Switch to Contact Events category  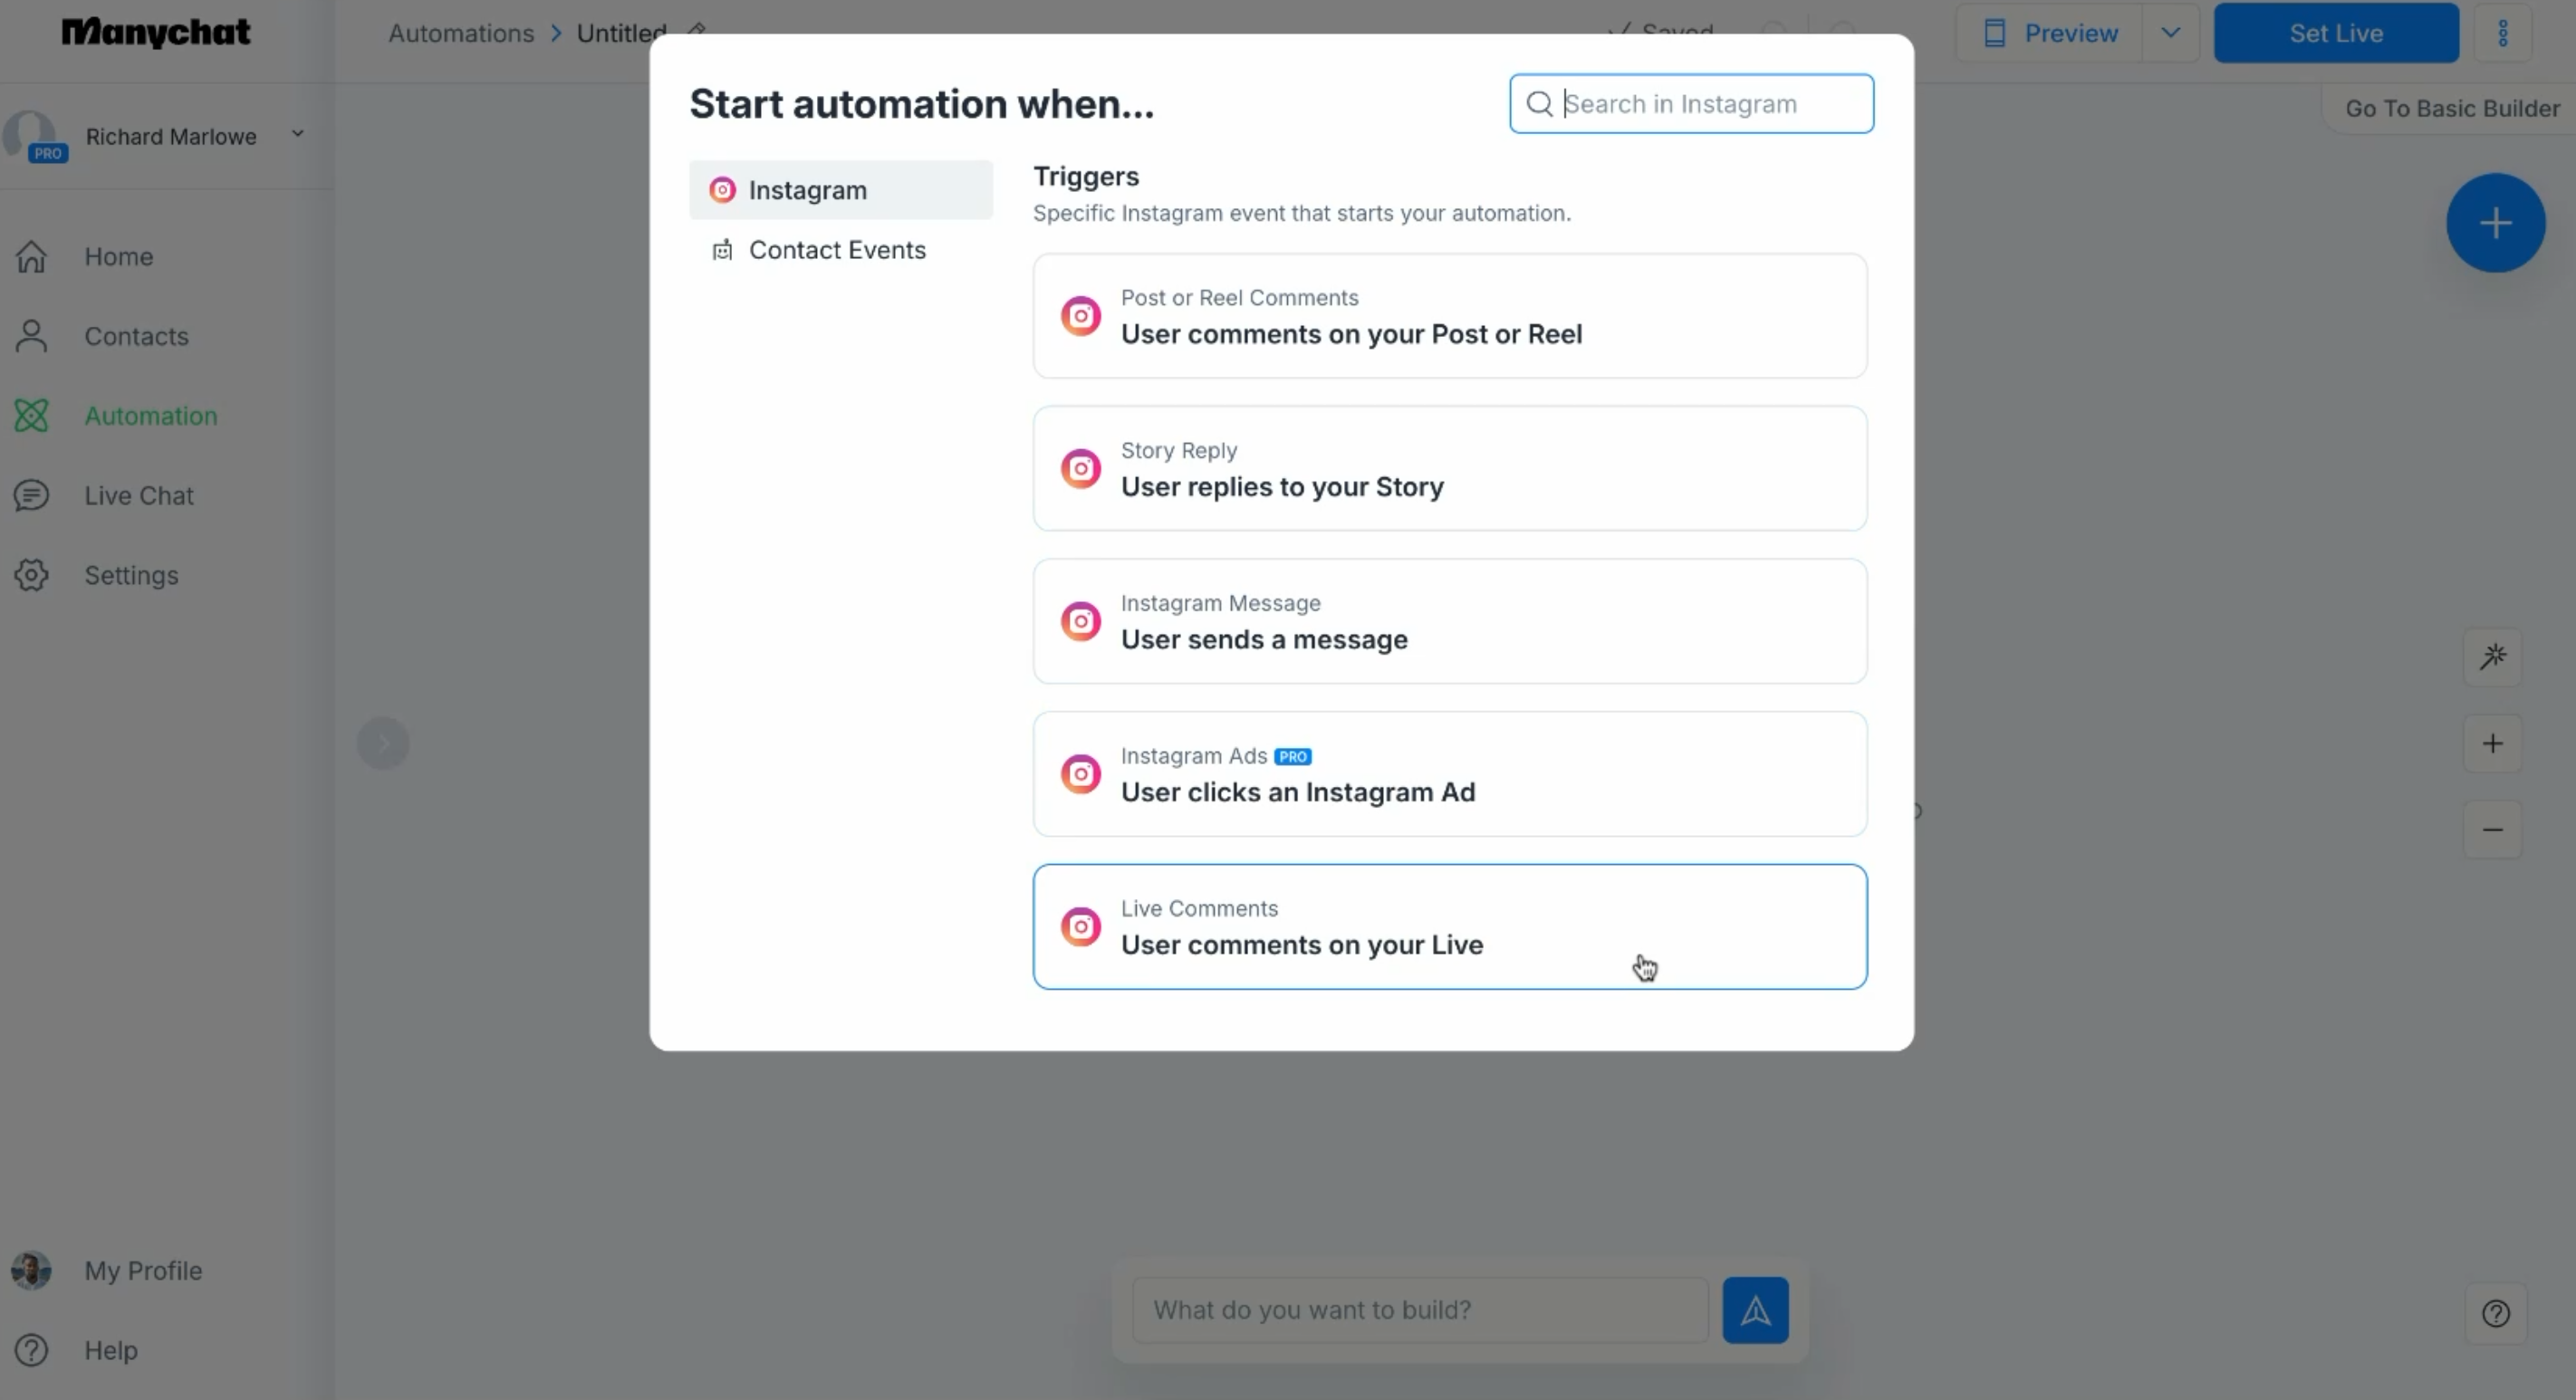[x=836, y=250]
